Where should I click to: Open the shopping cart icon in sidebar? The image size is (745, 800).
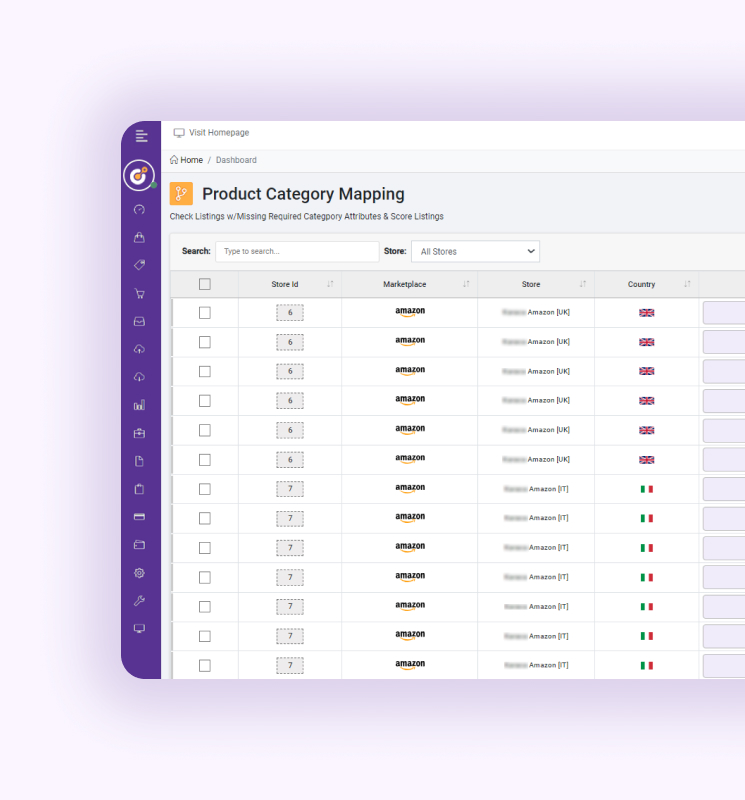140,294
